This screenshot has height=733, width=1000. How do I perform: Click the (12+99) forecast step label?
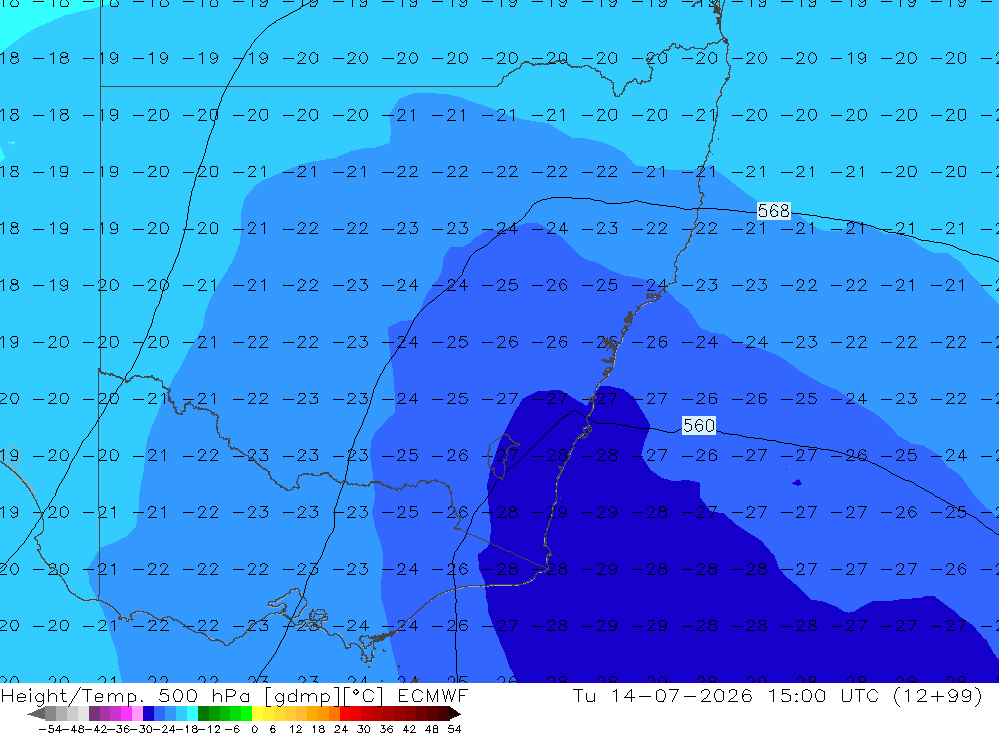coord(938,695)
